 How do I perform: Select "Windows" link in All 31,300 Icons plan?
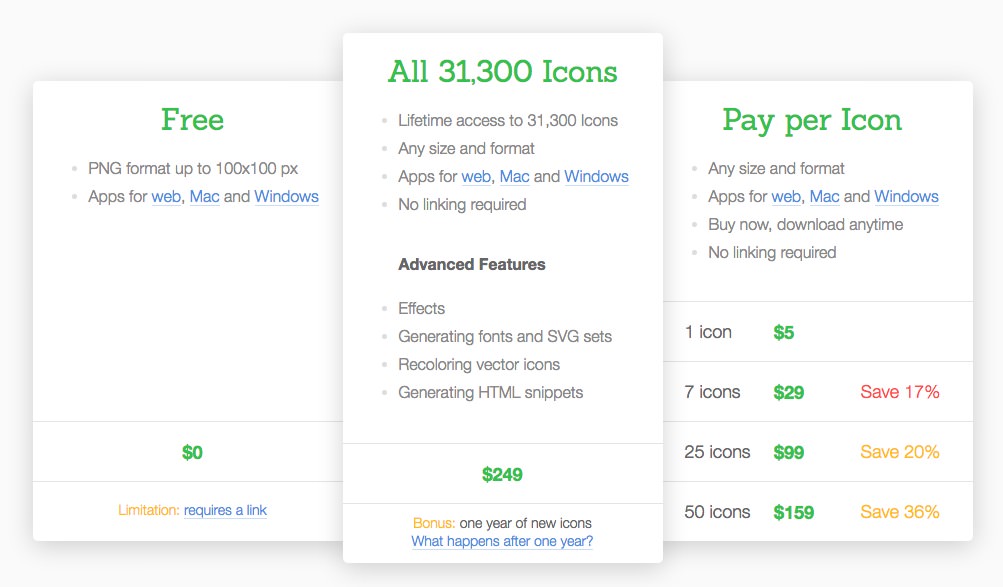(596, 177)
